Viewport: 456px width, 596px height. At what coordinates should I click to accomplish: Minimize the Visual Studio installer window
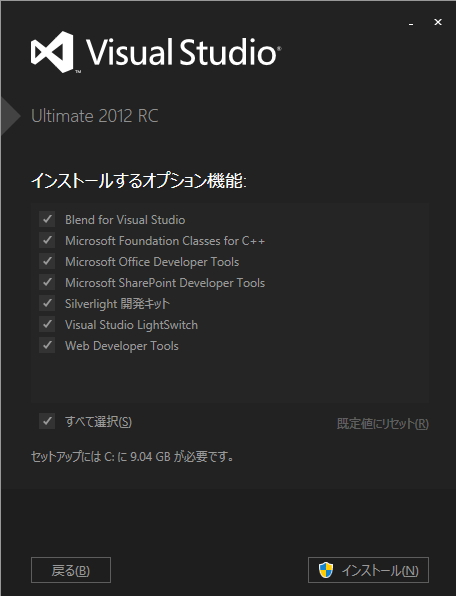[x=411, y=23]
